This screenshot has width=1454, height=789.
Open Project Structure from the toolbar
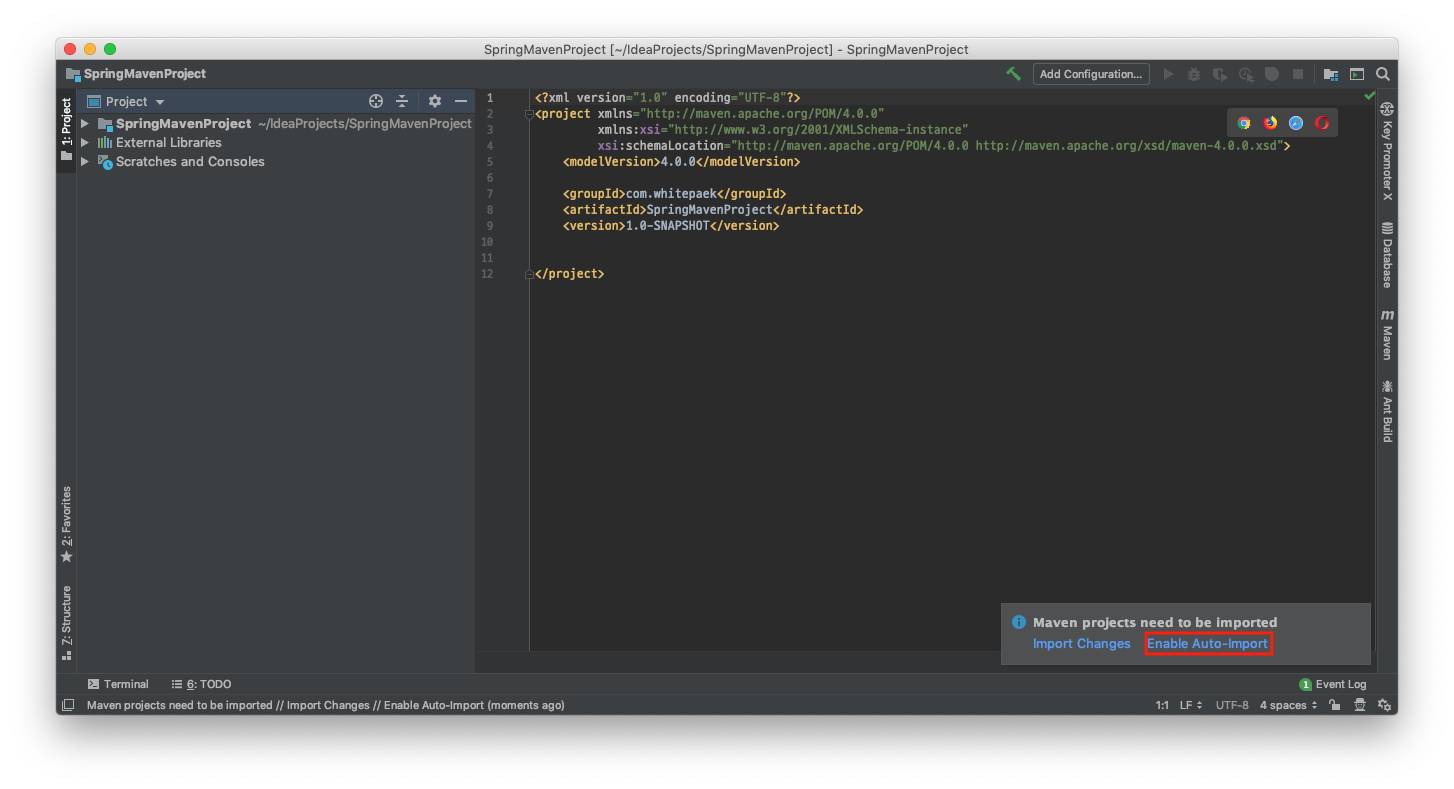[x=1331, y=74]
